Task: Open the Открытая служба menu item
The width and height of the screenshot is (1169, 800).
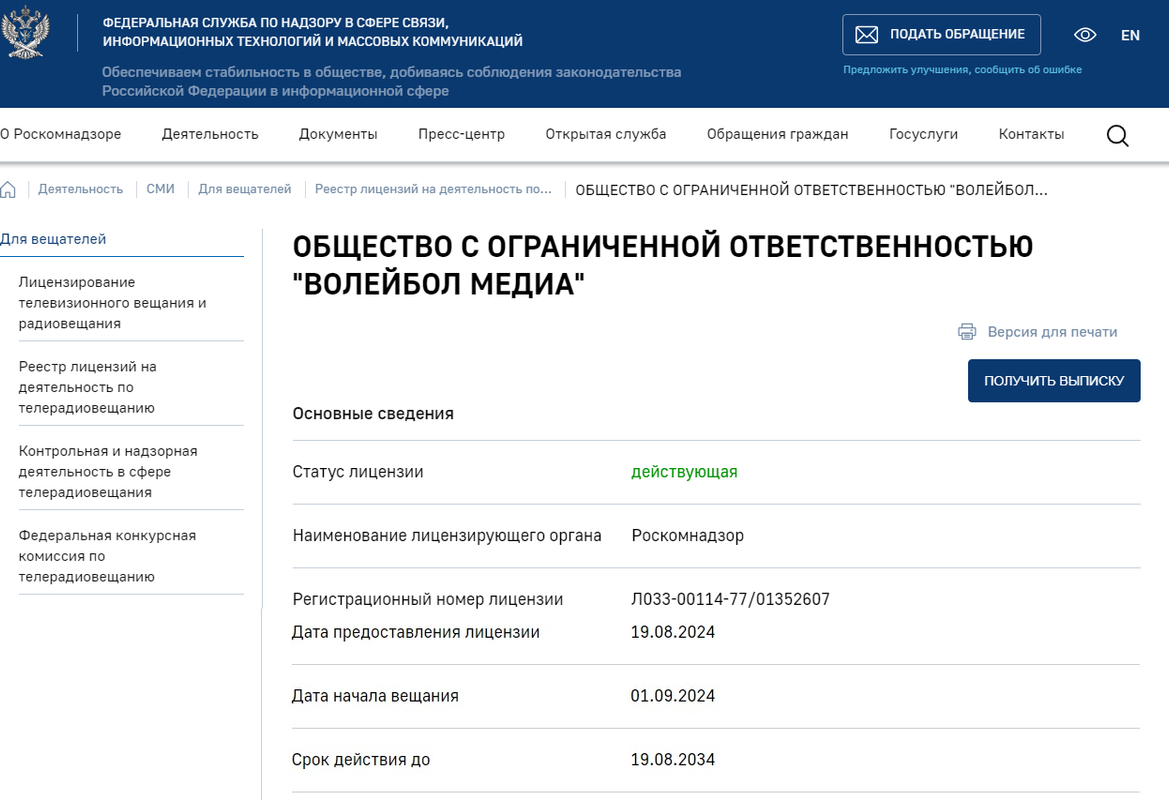Action: click(605, 134)
